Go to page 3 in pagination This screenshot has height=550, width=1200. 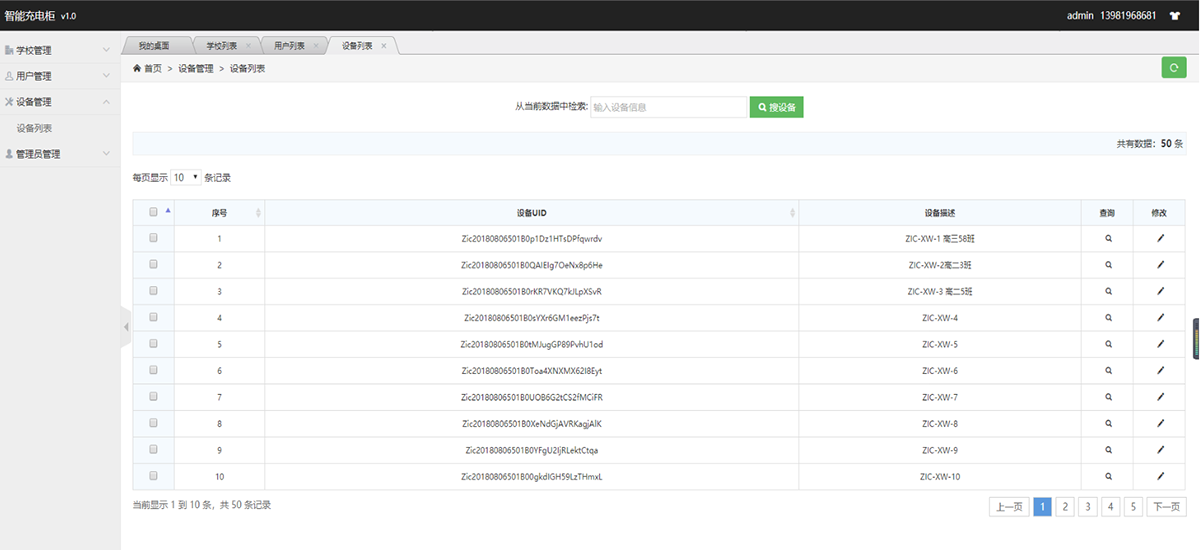(1088, 507)
